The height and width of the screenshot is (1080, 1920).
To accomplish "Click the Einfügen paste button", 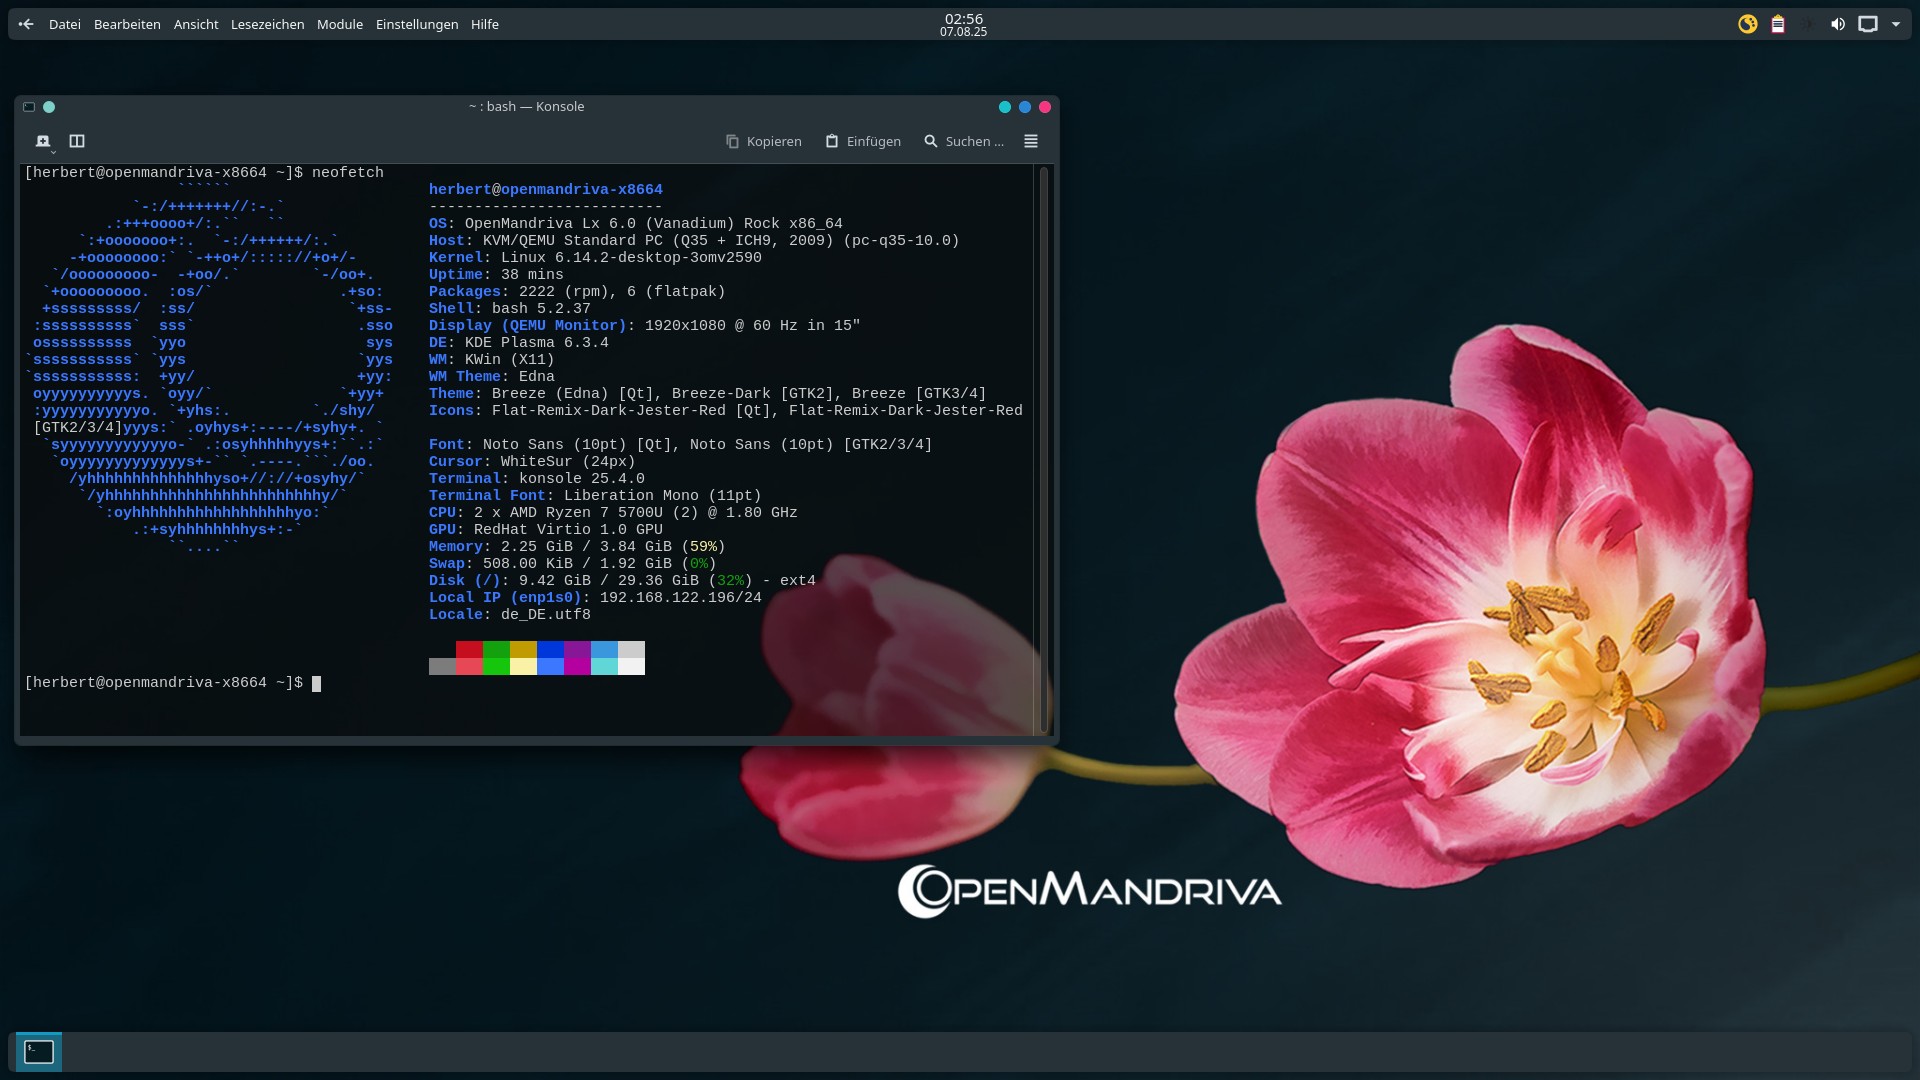I will pos(863,141).
